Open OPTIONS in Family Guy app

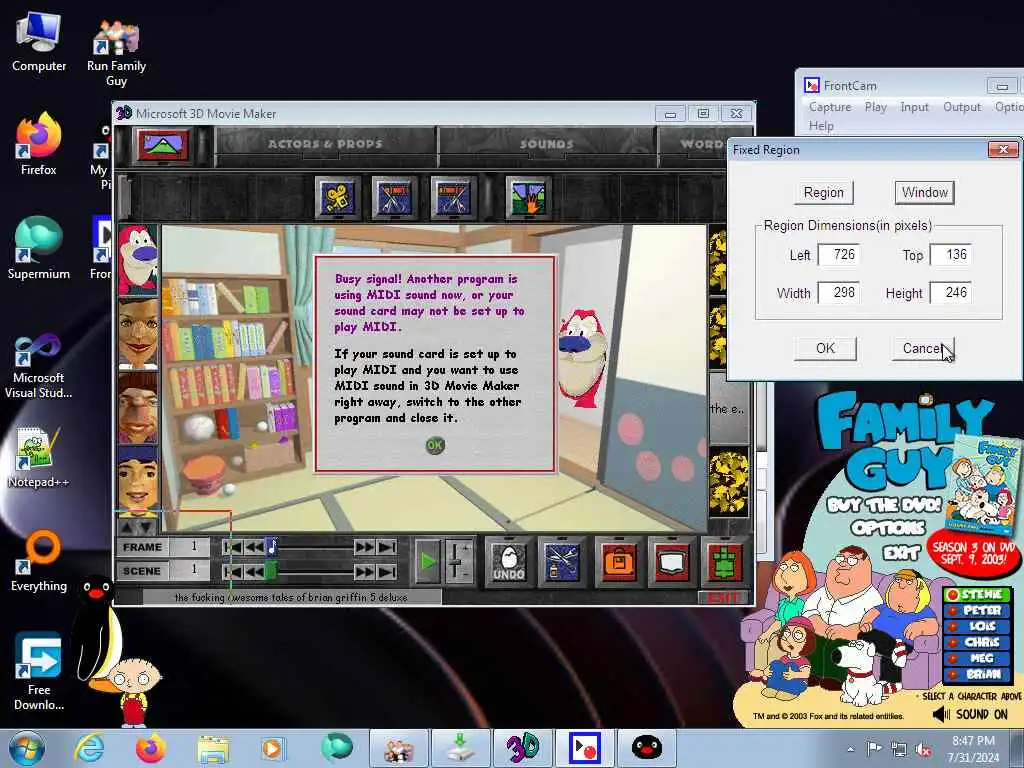coord(888,528)
